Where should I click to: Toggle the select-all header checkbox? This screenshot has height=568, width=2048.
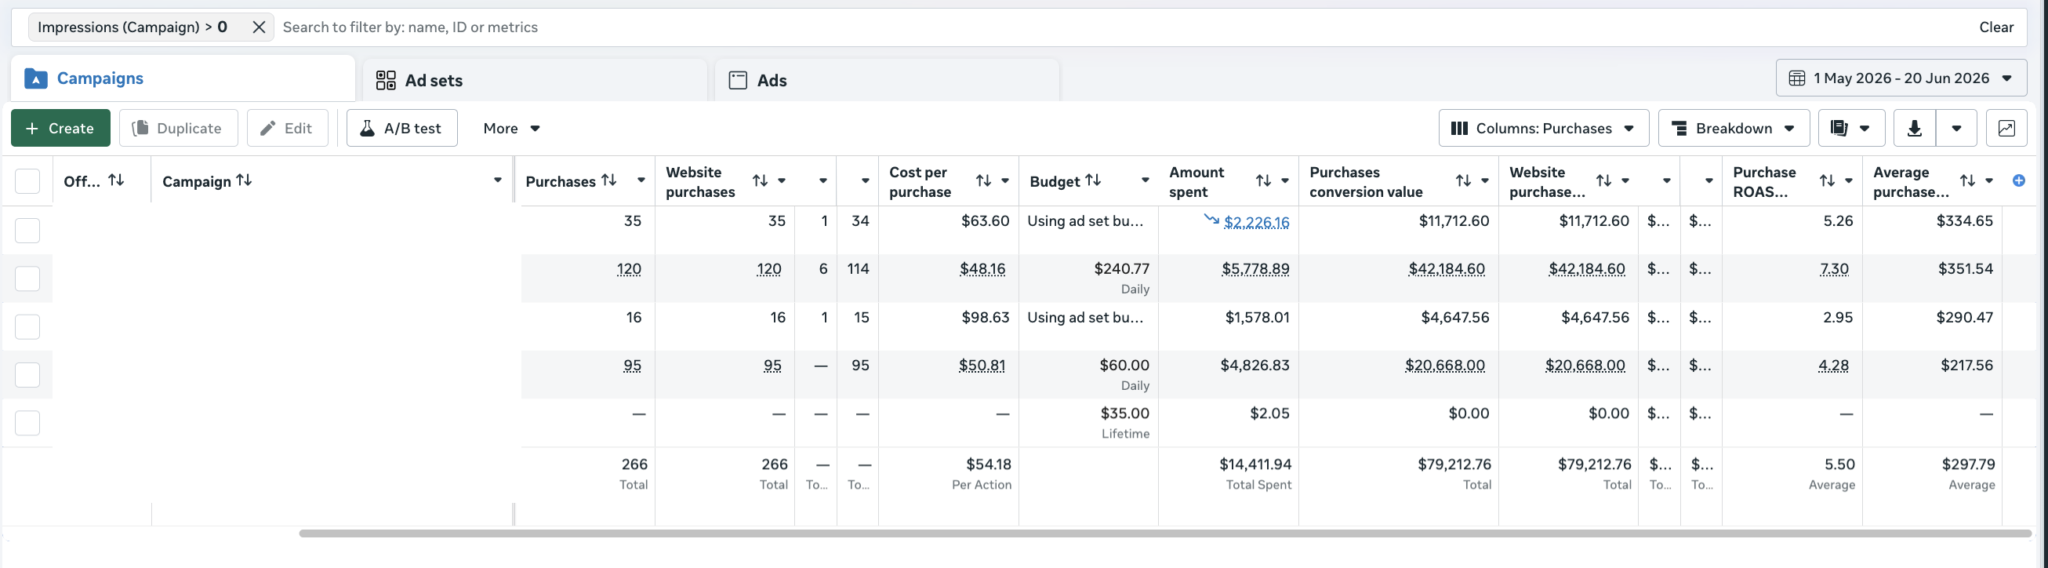coord(27,181)
